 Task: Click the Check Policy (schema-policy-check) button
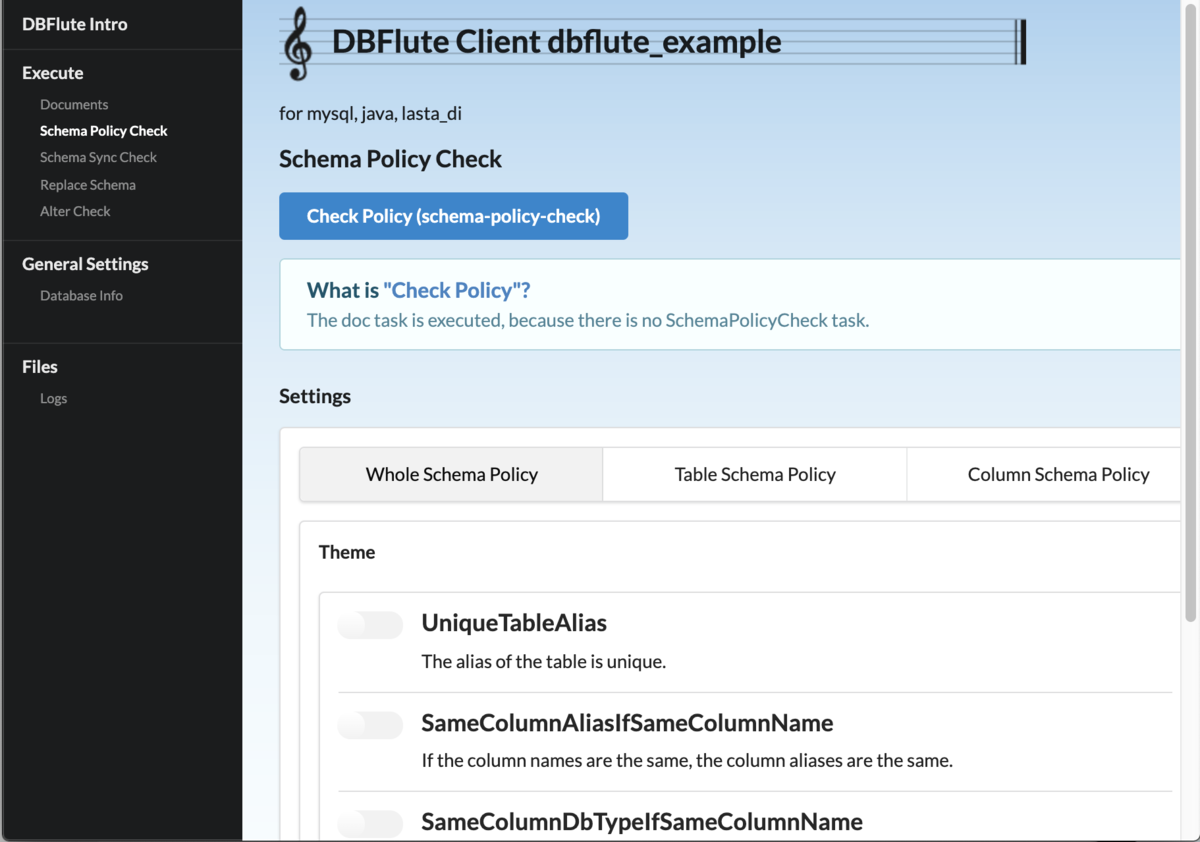pyautogui.click(x=453, y=216)
